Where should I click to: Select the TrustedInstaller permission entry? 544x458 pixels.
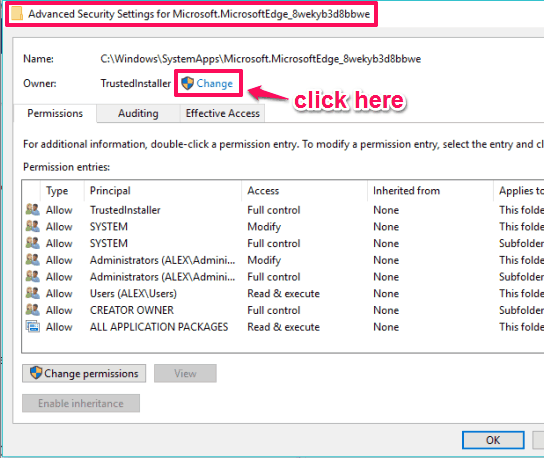(283, 210)
